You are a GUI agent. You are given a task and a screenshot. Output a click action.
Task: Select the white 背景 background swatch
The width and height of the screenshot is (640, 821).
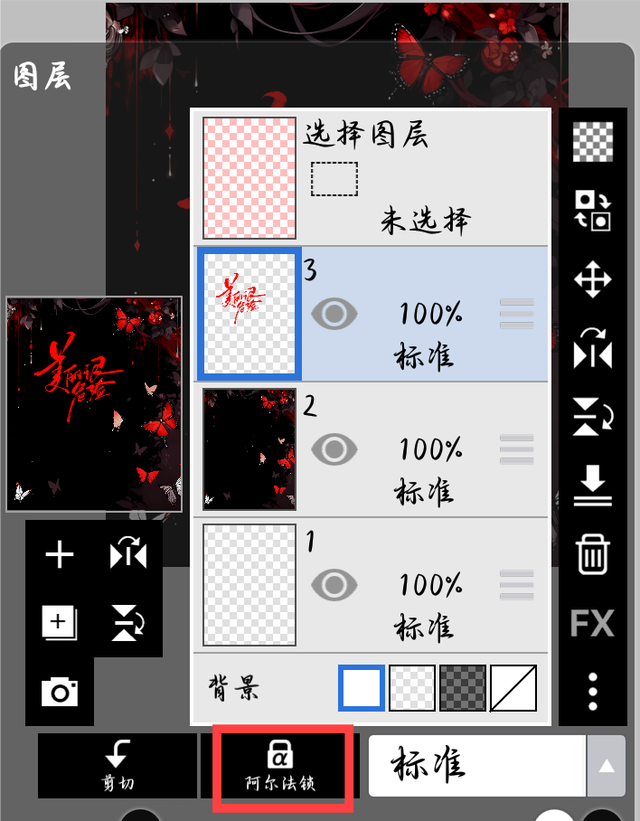click(361, 687)
